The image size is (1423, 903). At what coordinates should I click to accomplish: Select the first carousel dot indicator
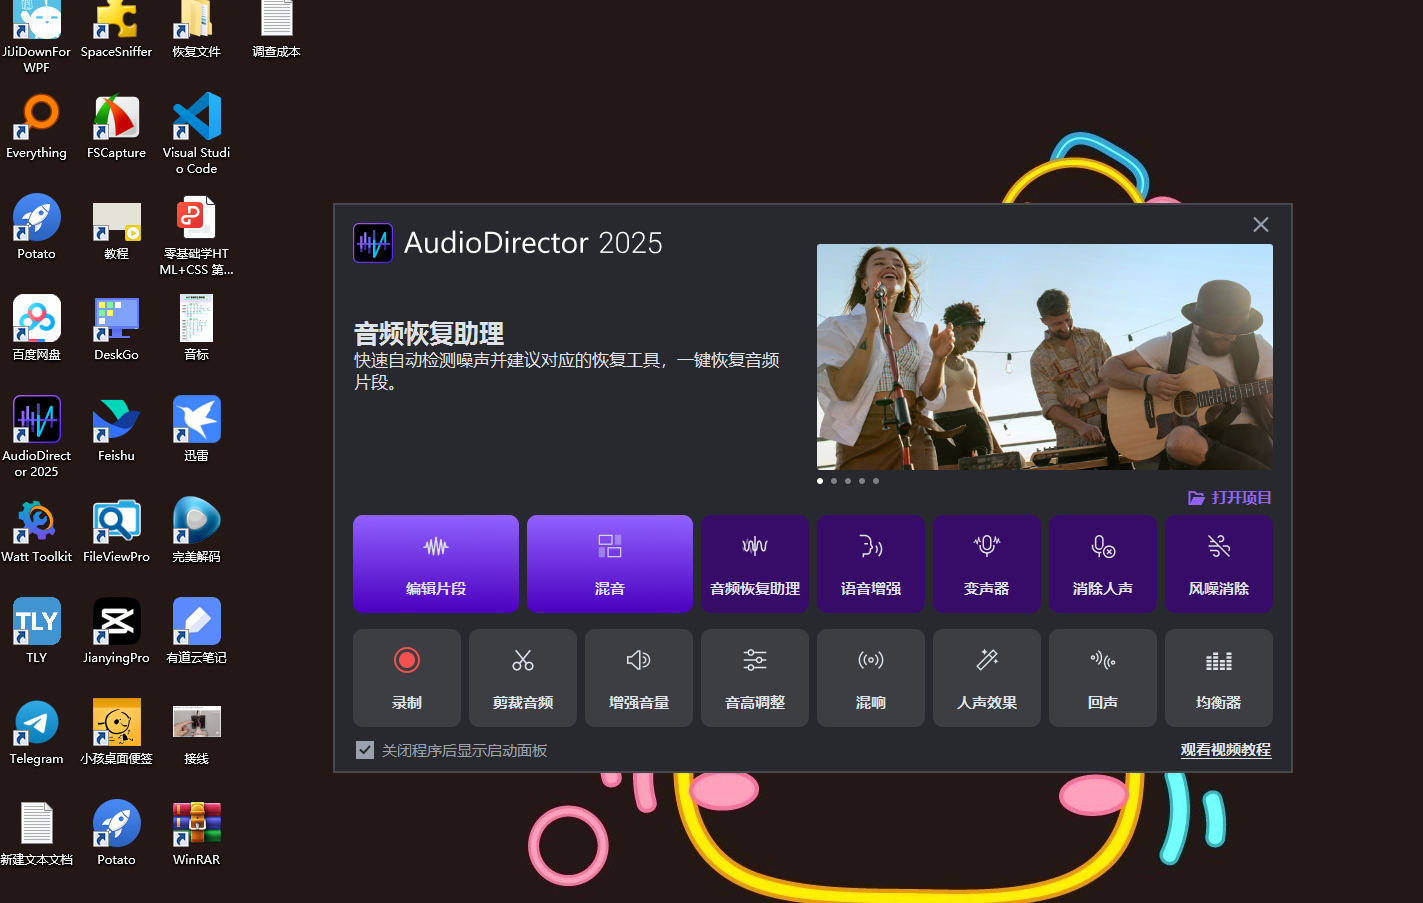point(820,481)
